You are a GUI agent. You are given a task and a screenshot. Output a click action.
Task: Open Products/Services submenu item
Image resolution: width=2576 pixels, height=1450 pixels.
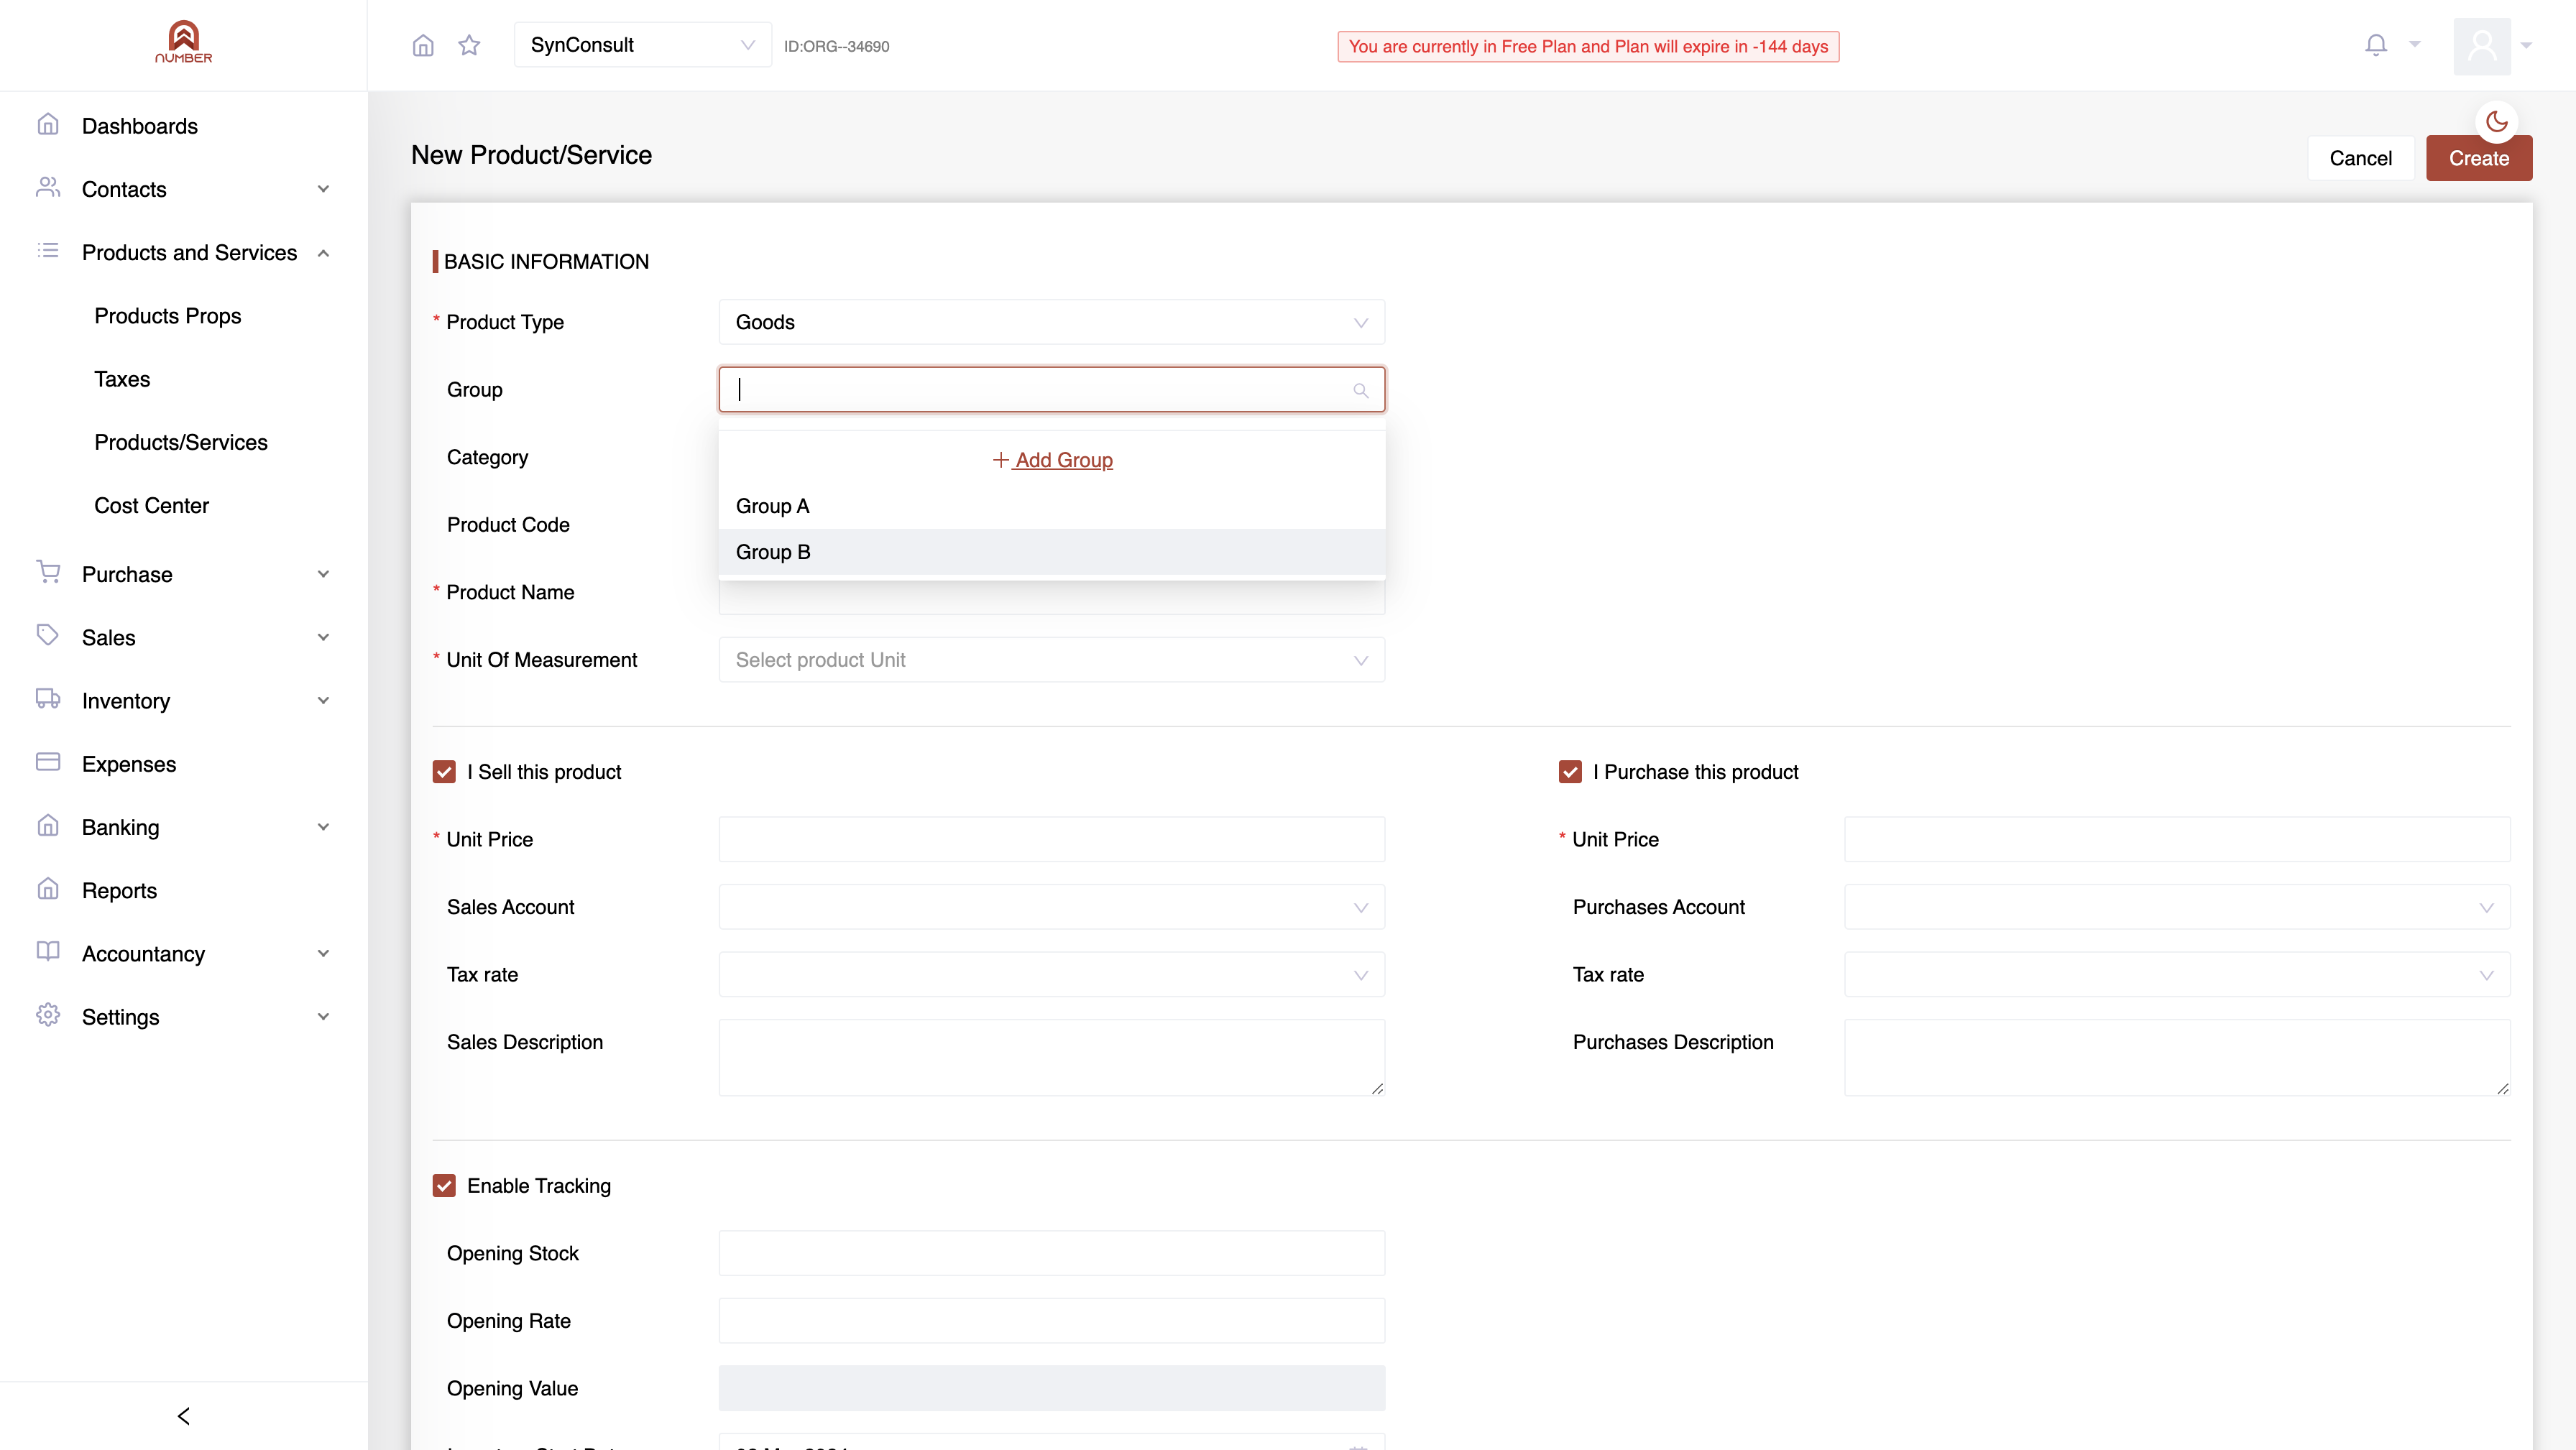(x=181, y=442)
